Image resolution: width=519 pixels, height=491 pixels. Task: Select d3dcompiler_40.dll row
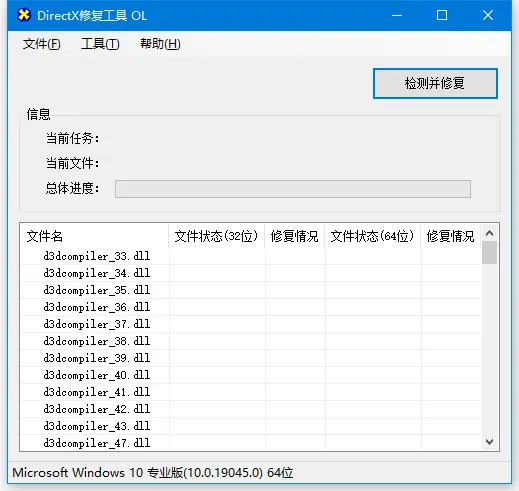coord(251,375)
